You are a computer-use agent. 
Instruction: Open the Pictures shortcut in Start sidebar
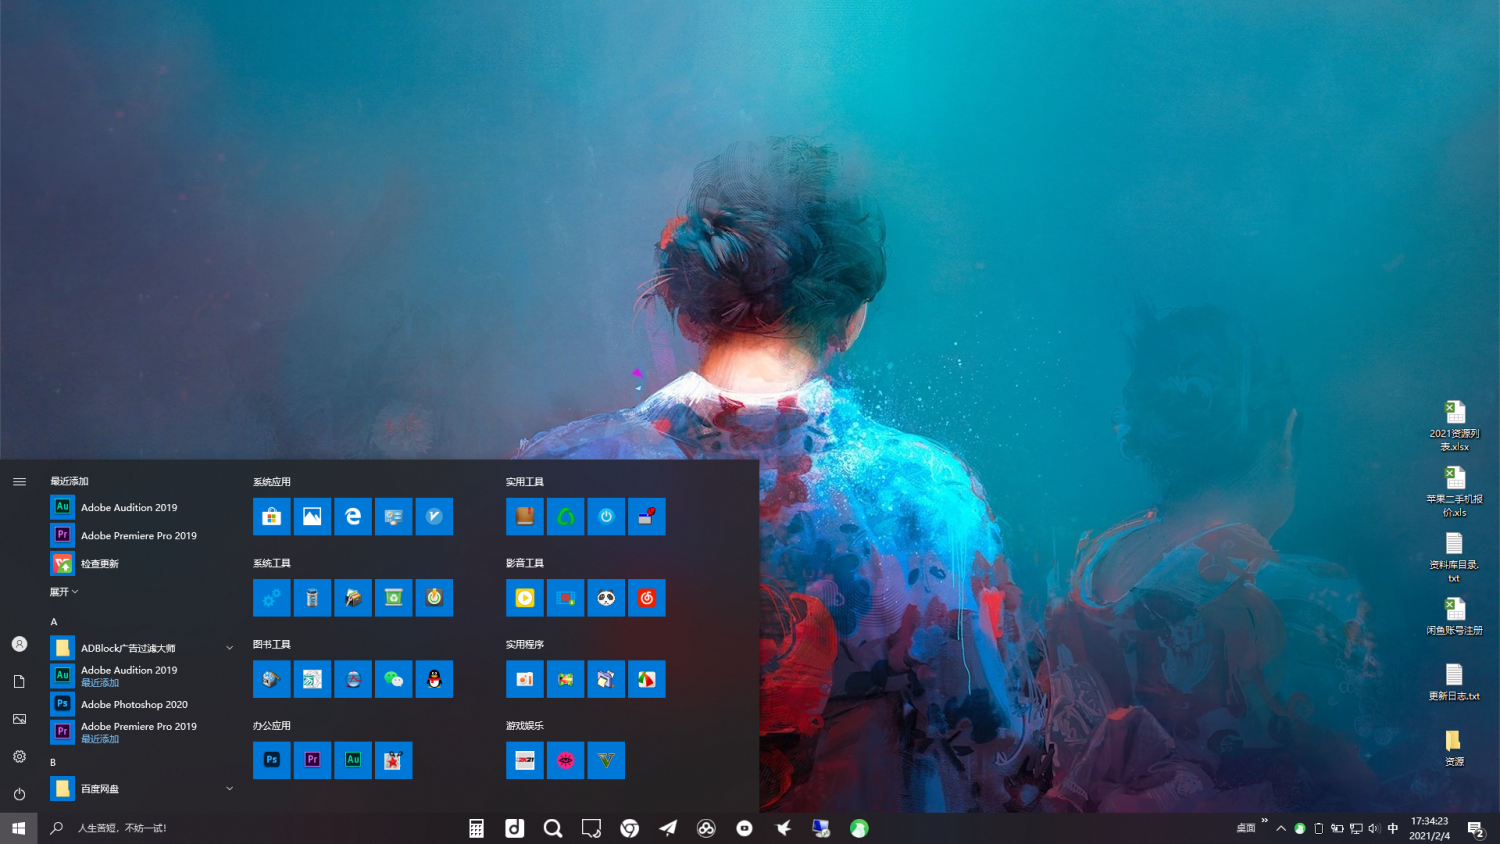point(19,719)
